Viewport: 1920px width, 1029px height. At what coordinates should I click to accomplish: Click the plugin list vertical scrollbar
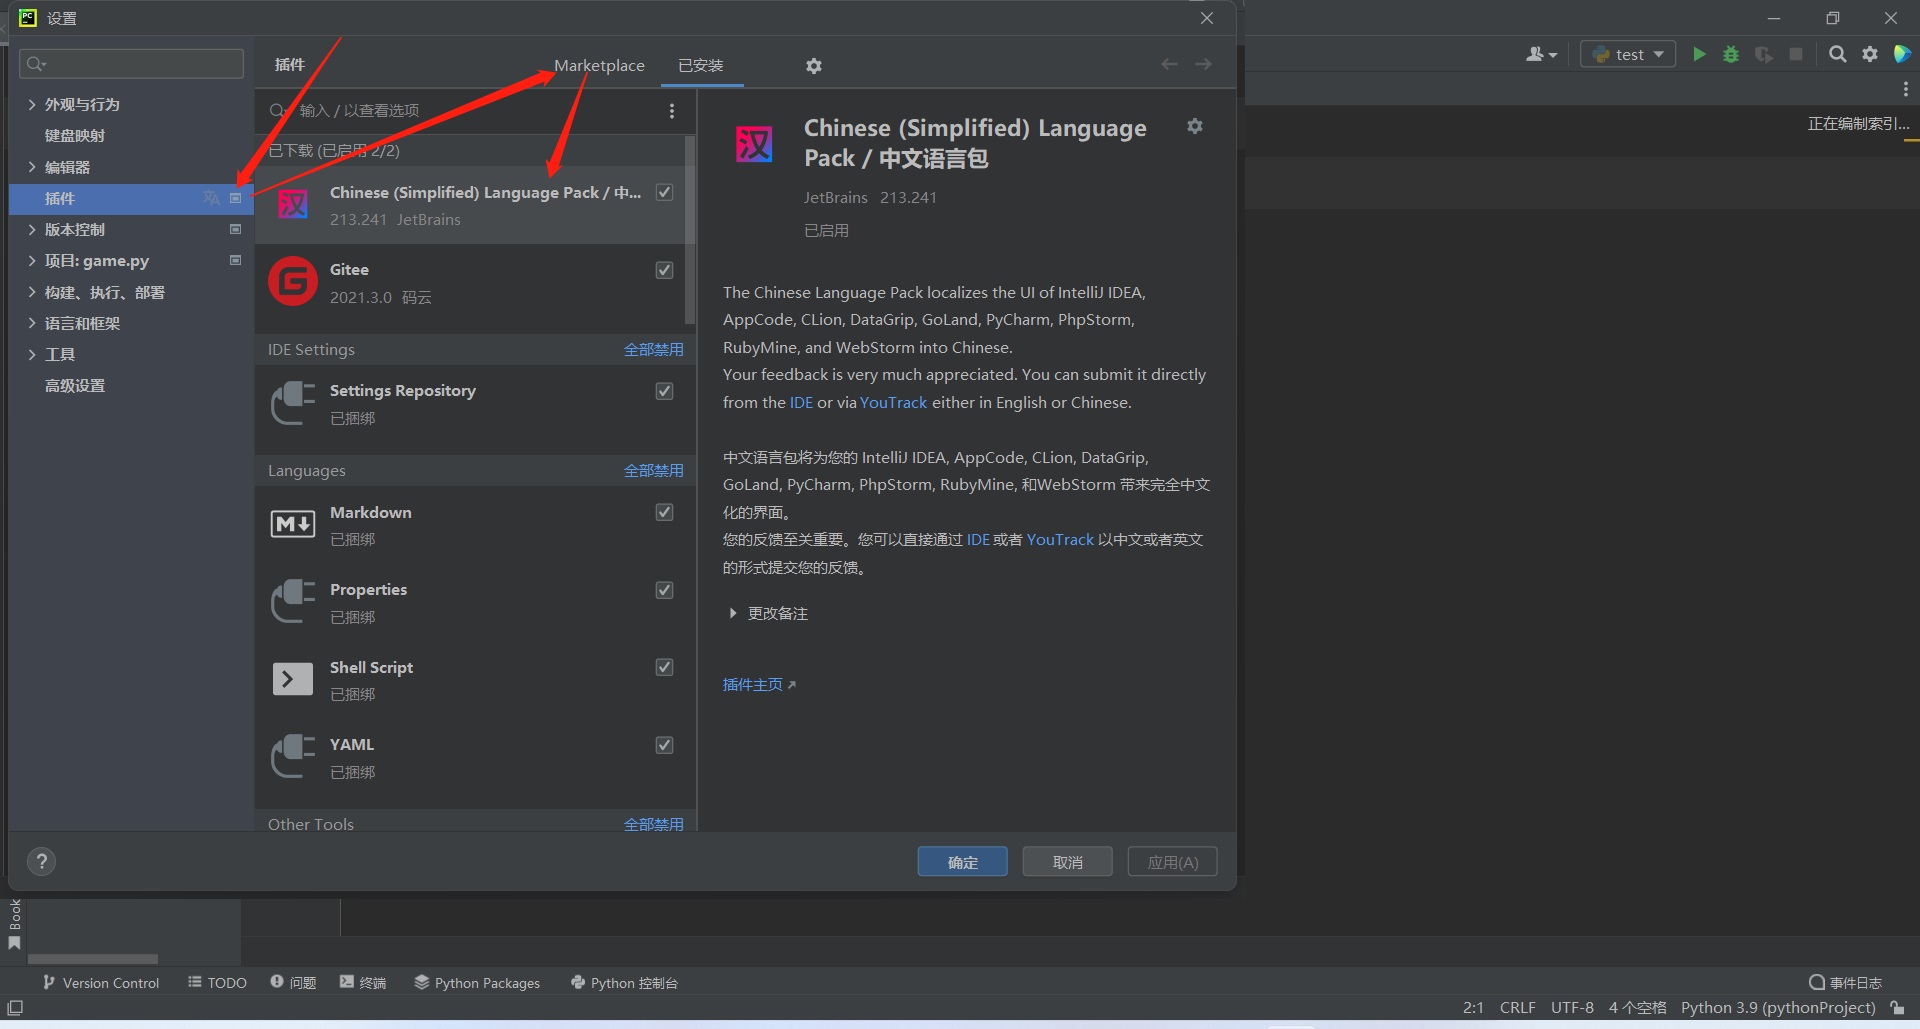tap(689, 230)
